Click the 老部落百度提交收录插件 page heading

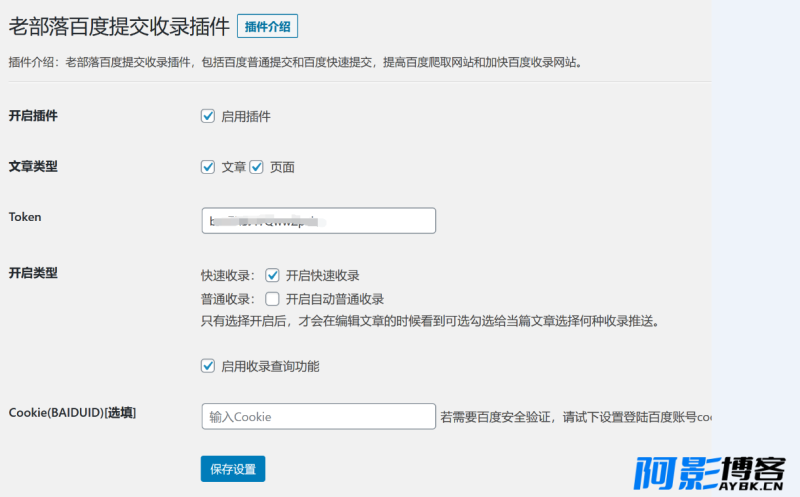[x=119, y=27]
